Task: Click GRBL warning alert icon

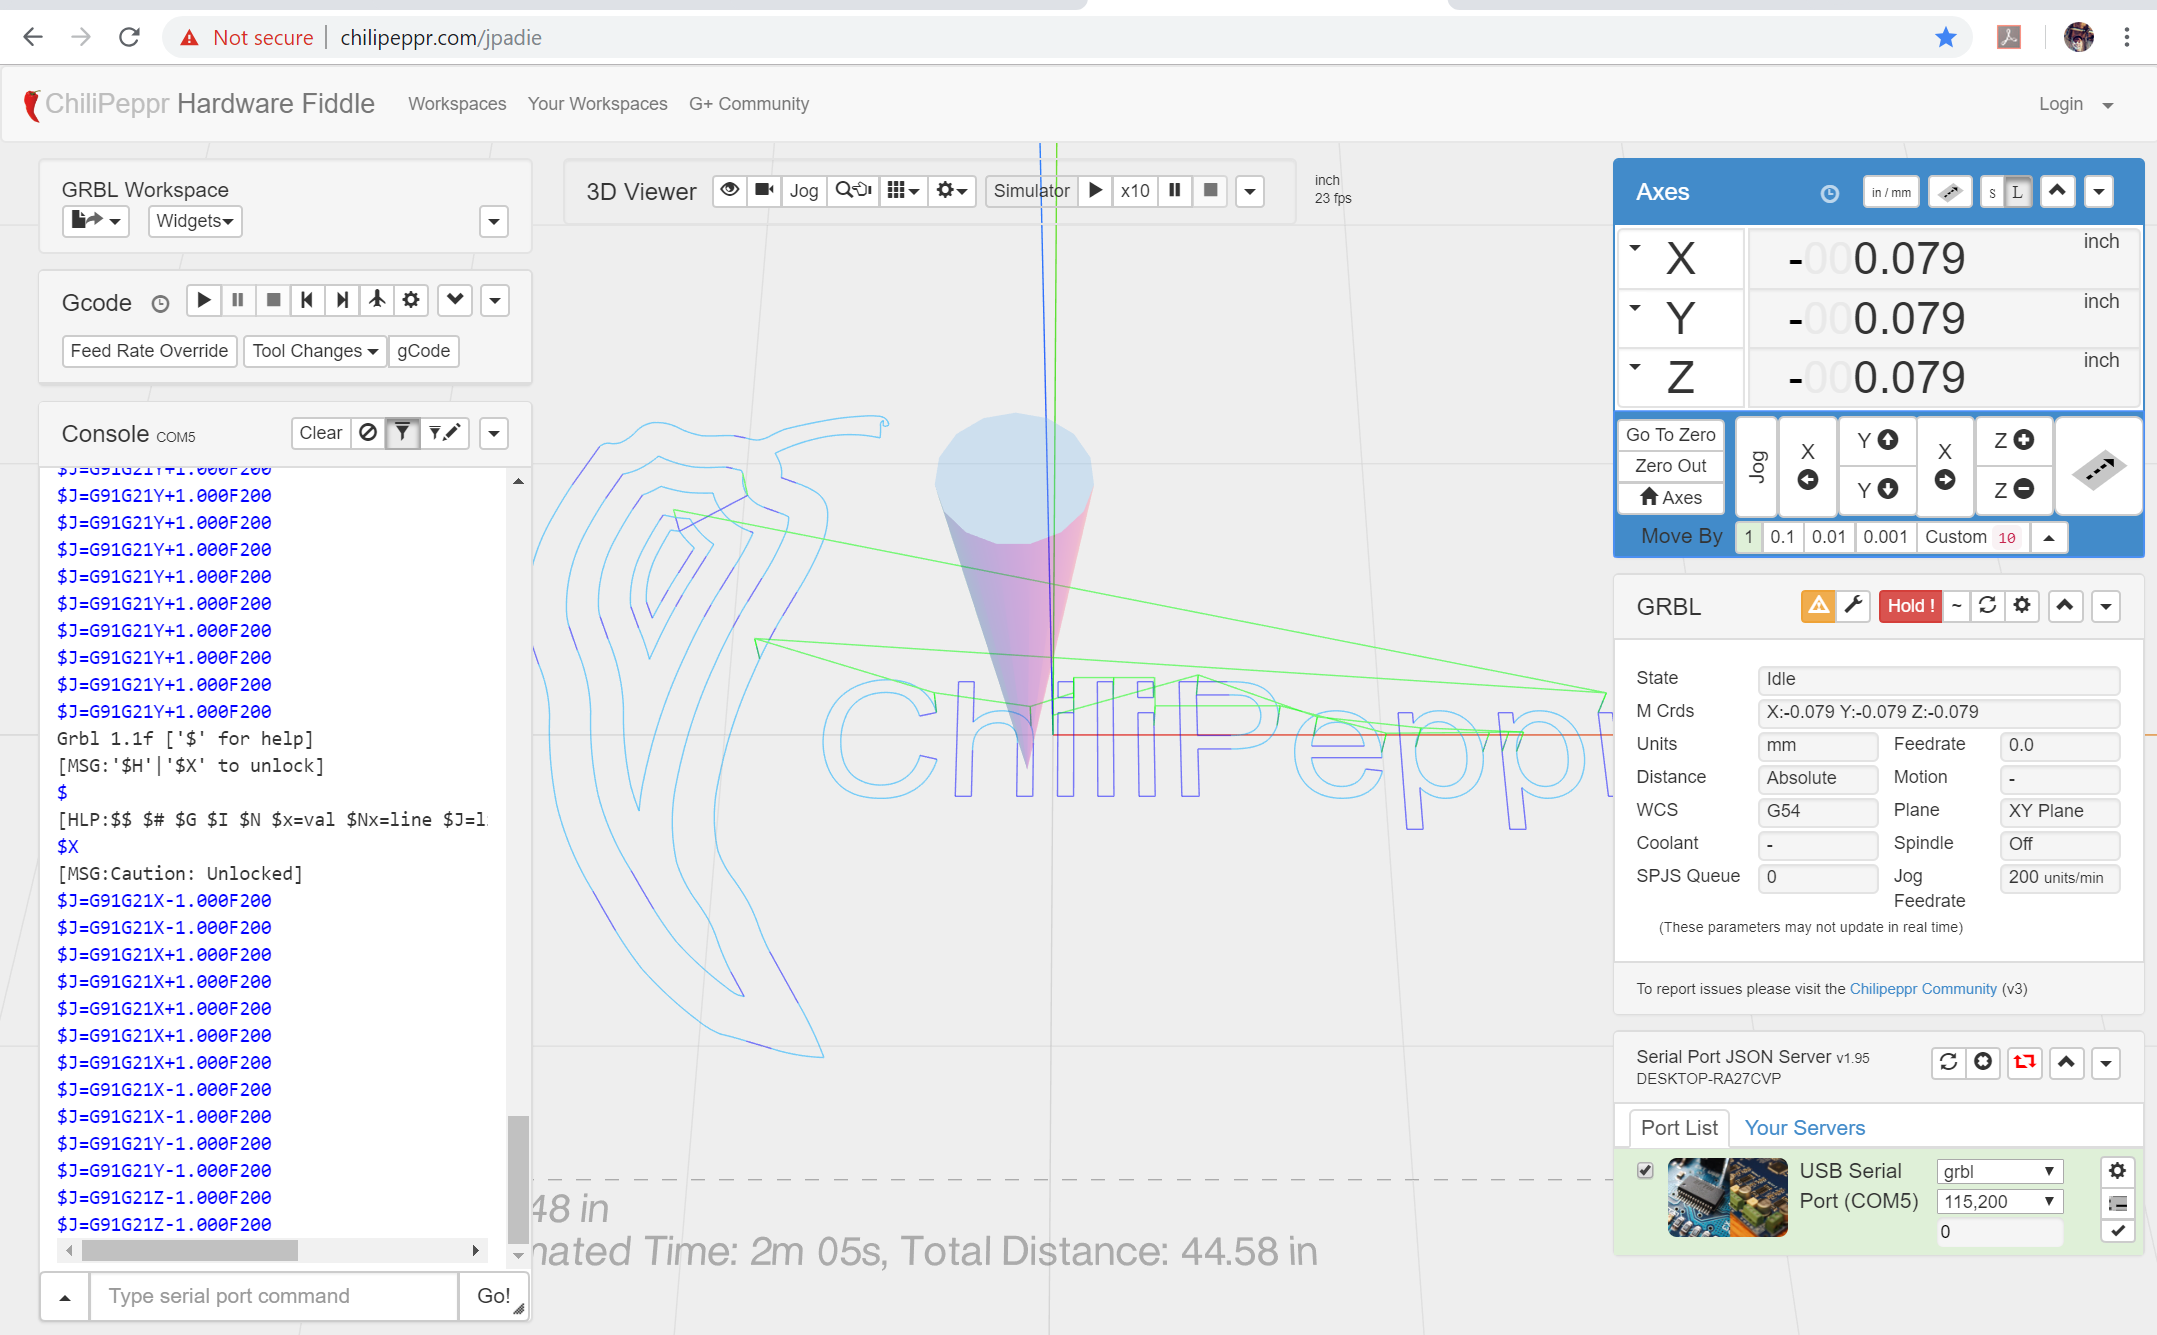Action: (x=1818, y=606)
